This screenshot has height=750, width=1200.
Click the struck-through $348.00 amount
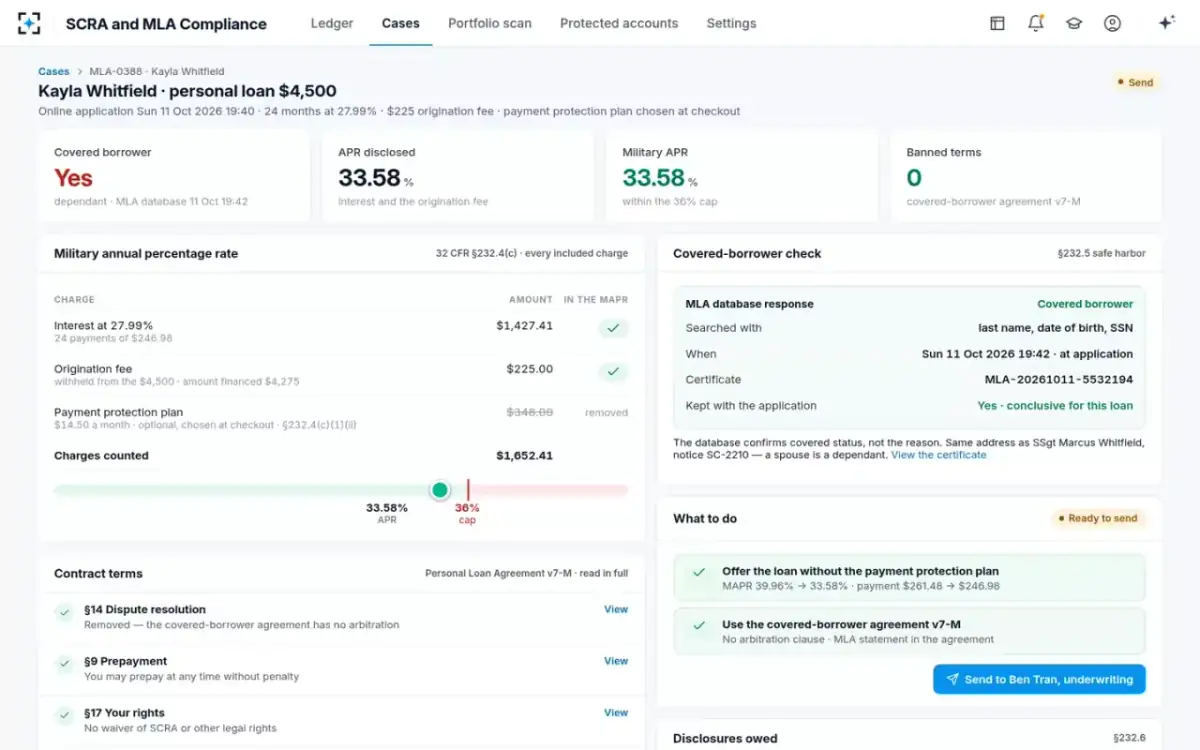point(530,412)
